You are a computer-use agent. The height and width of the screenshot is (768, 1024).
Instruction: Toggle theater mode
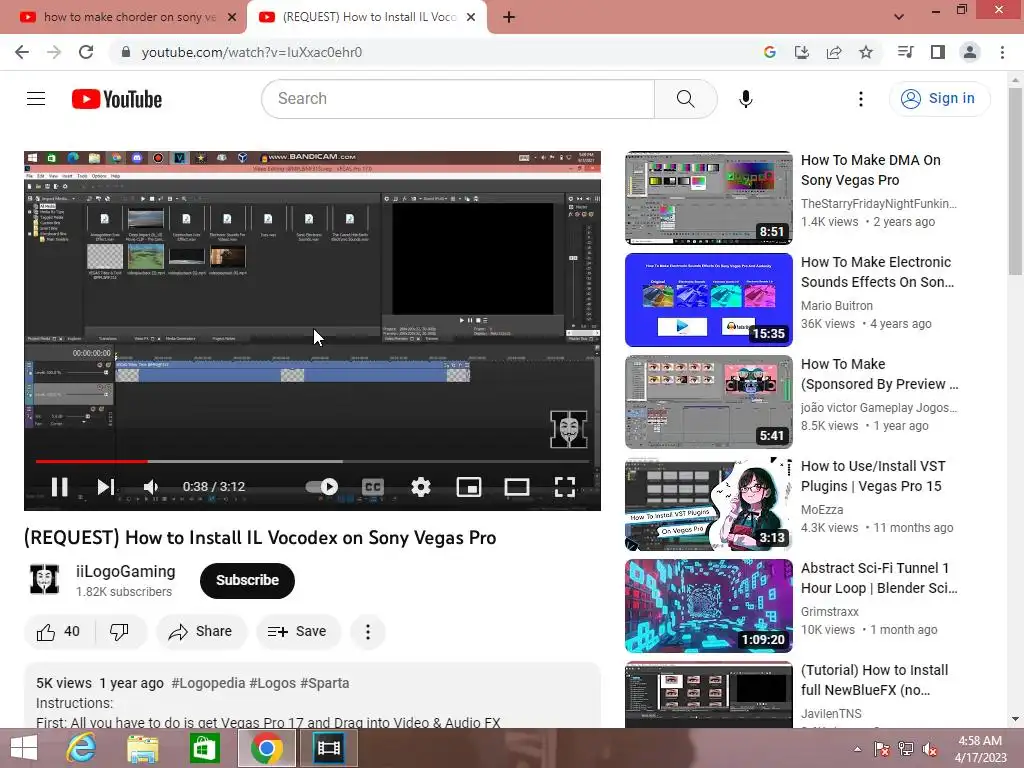pyautogui.click(x=517, y=487)
